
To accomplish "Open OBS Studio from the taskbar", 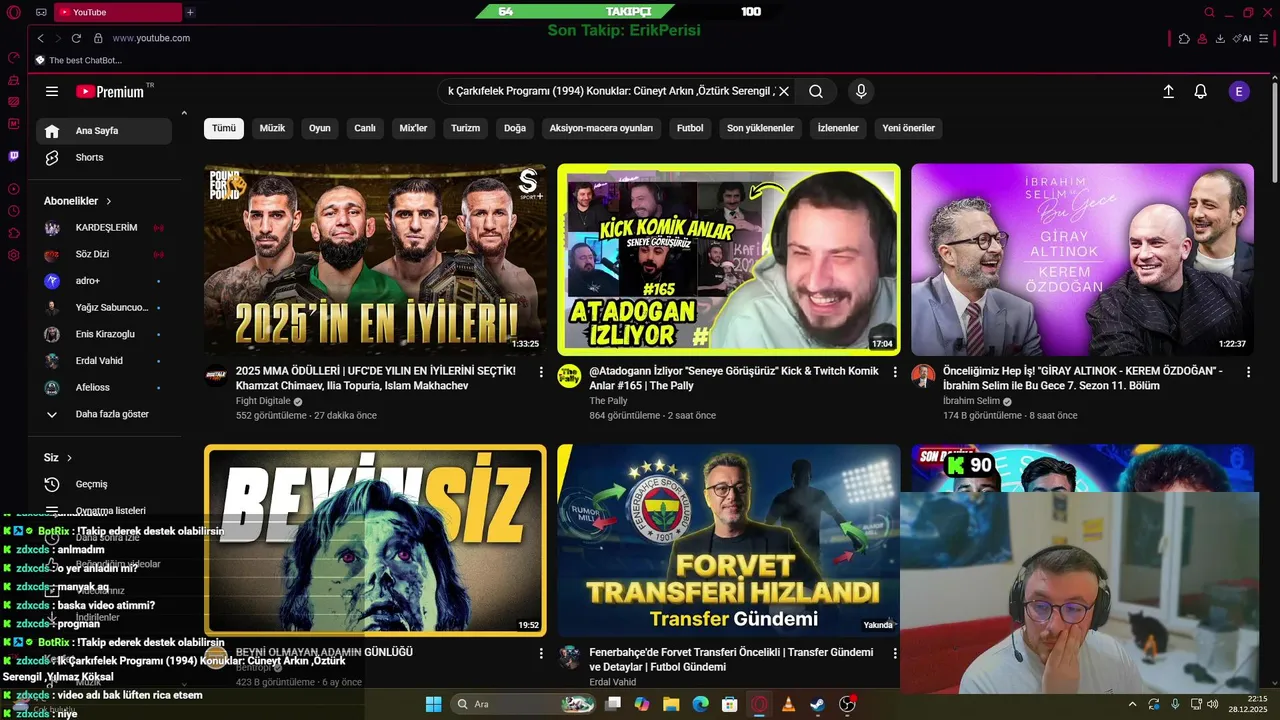I will (x=848, y=704).
